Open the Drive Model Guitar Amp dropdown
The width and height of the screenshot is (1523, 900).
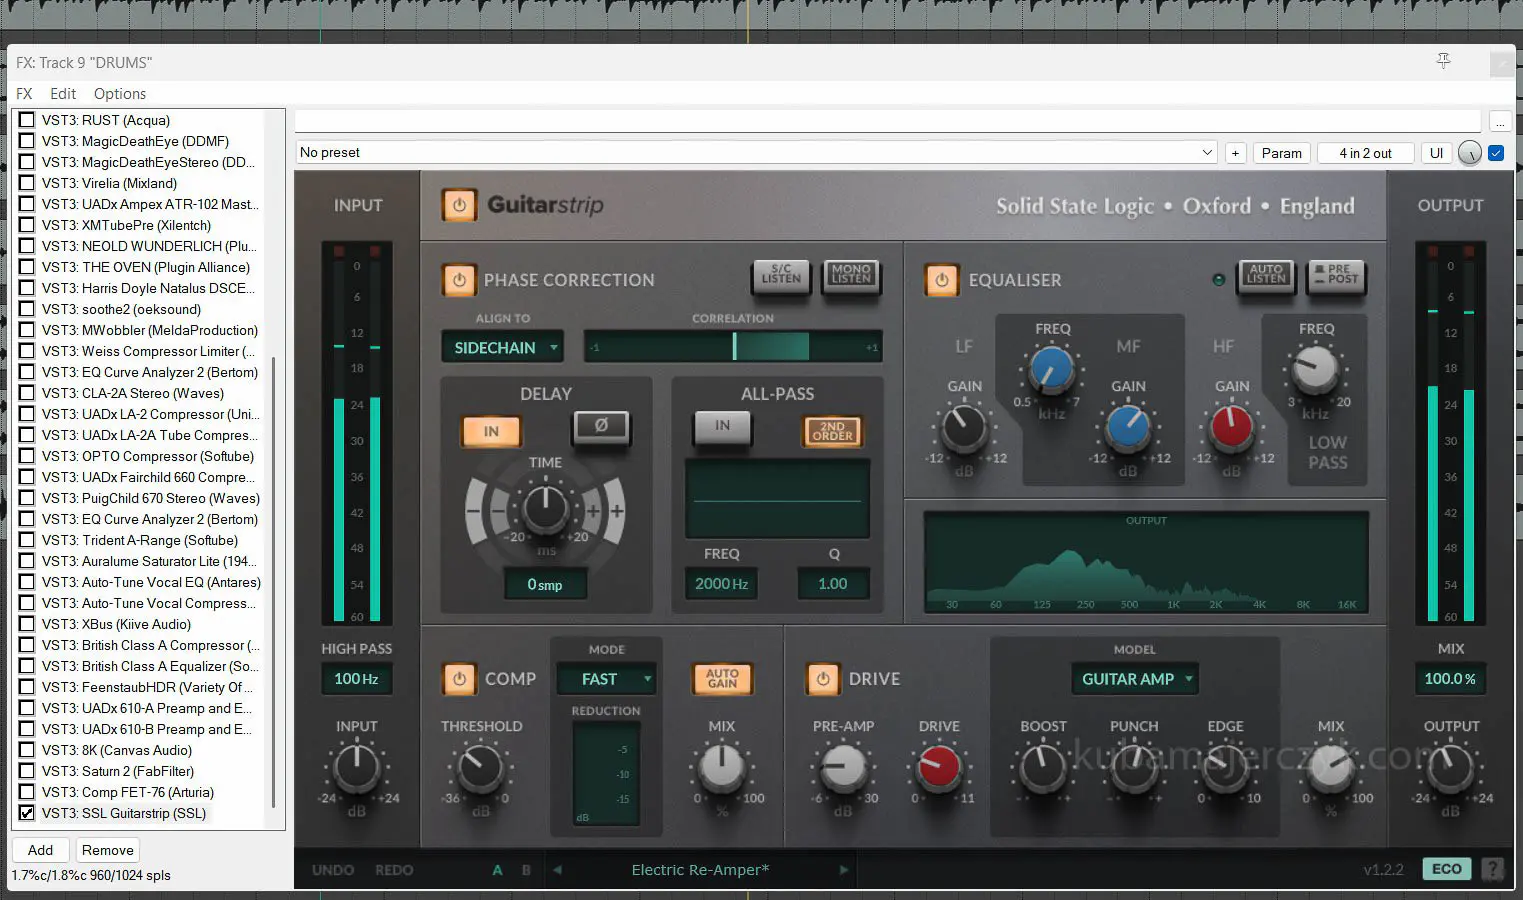[x=1134, y=679]
